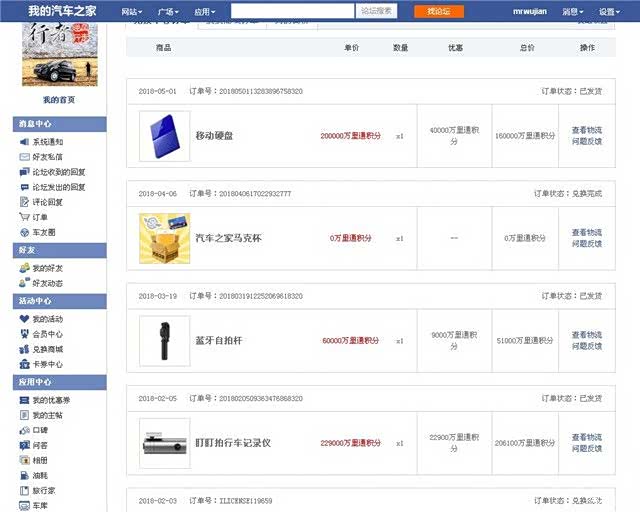Click the 论坛收到的回复 chat icon
This screenshot has height=512, width=640.
pyautogui.click(x=24, y=172)
